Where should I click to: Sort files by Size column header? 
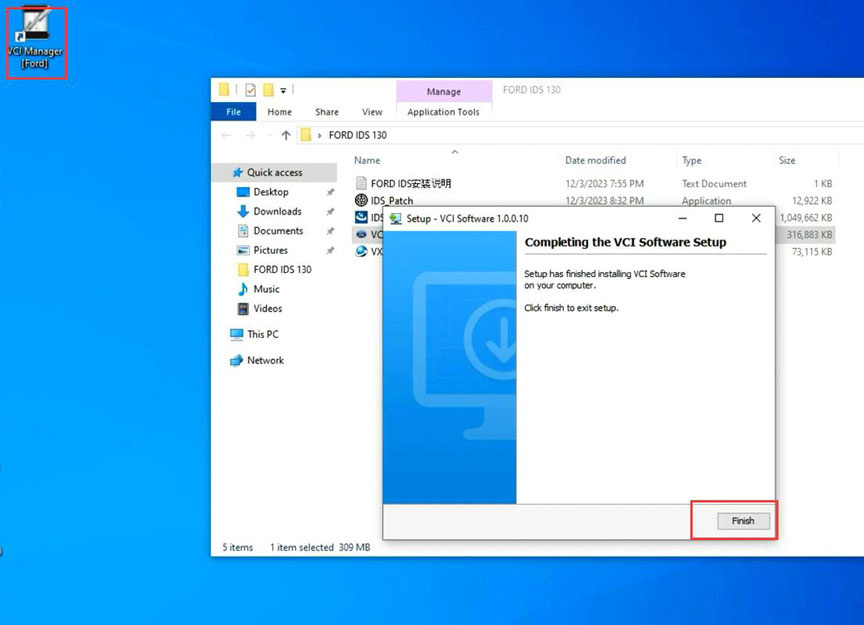[x=787, y=160]
